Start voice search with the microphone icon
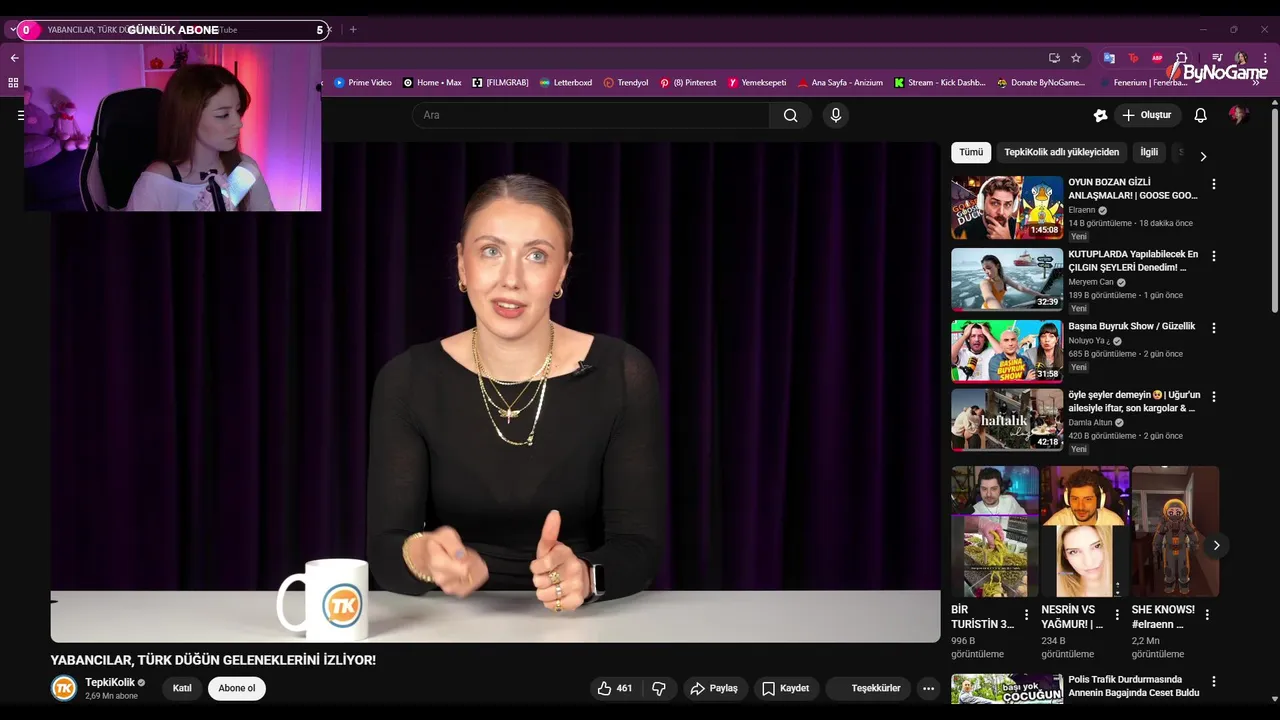 [x=836, y=115]
